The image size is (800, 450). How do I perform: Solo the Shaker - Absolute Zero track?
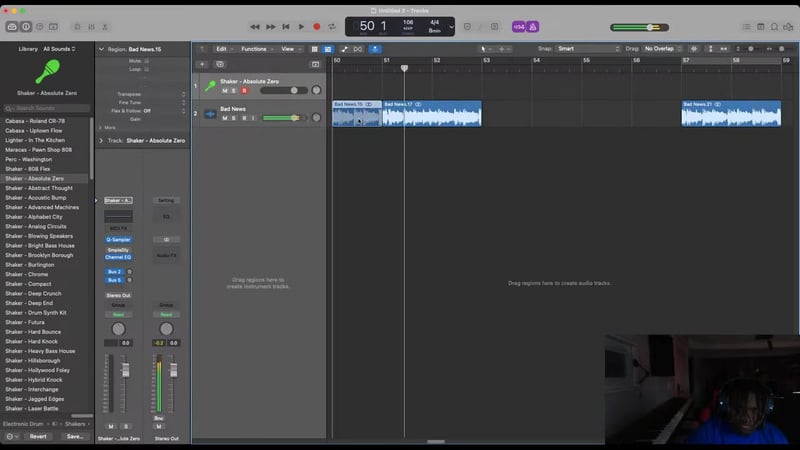pyautogui.click(x=234, y=91)
